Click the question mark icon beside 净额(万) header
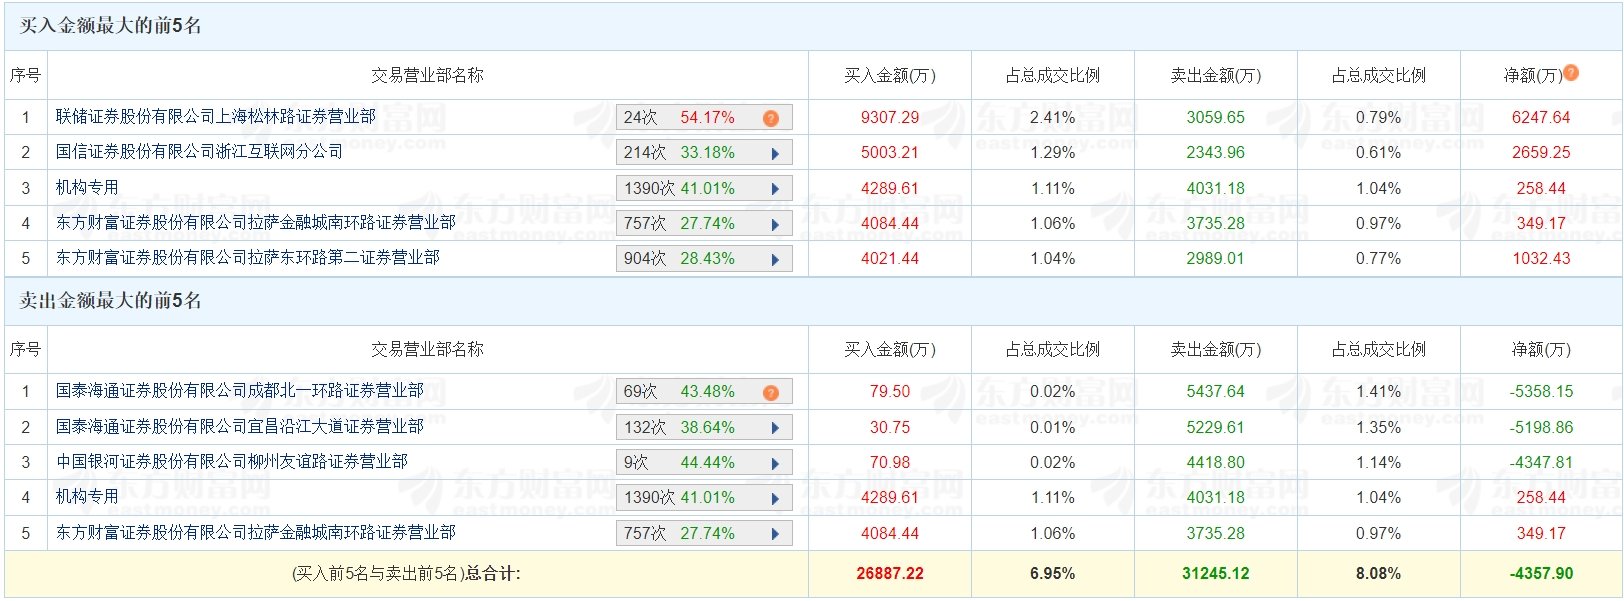 1571,73
